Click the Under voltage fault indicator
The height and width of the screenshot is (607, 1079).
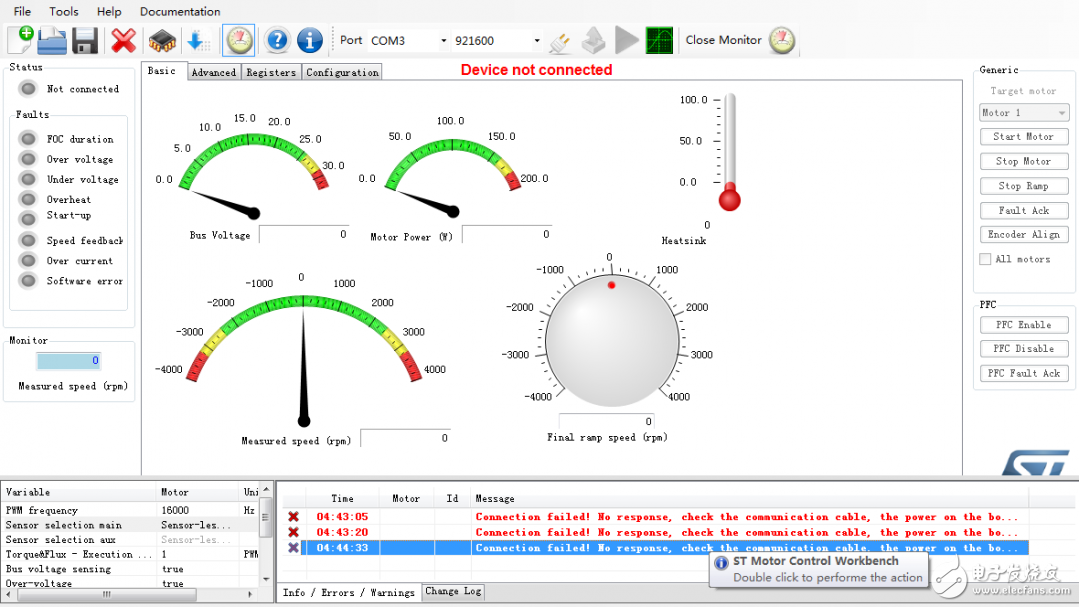pos(28,180)
